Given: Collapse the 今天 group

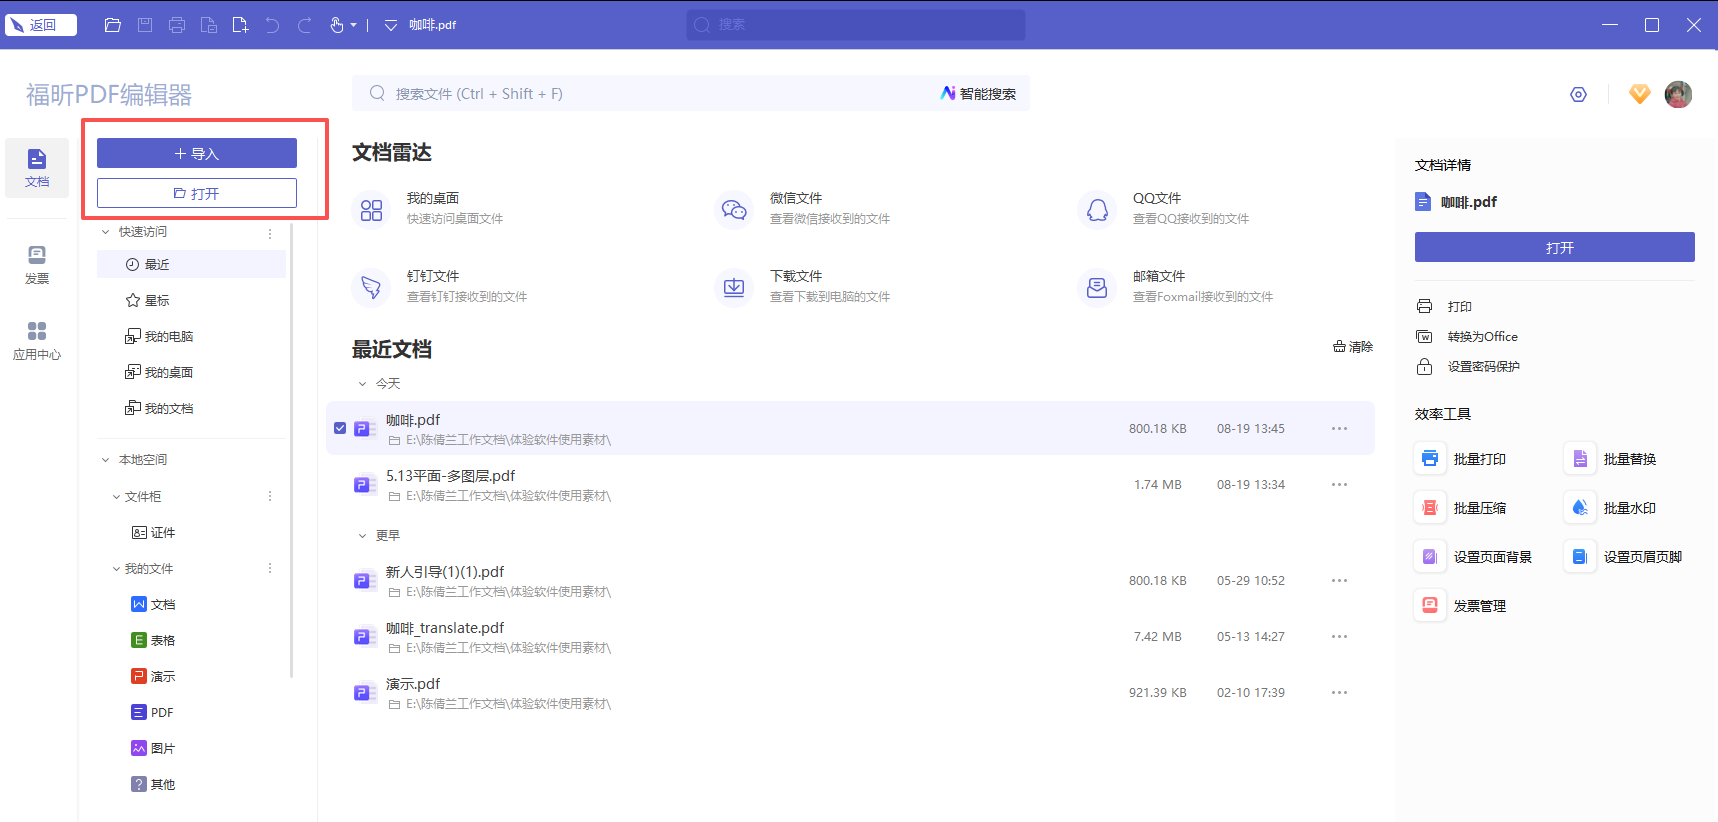Looking at the screenshot, I should [x=362, y=384].
